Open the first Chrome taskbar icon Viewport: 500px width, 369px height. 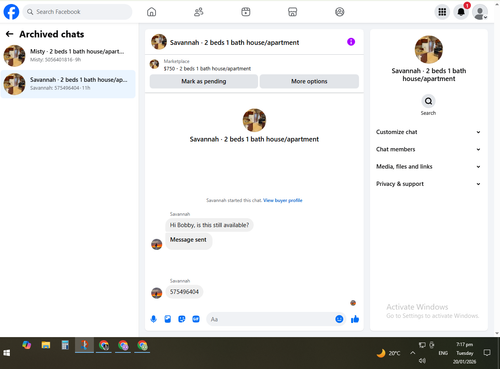click(x=104, y=345)
